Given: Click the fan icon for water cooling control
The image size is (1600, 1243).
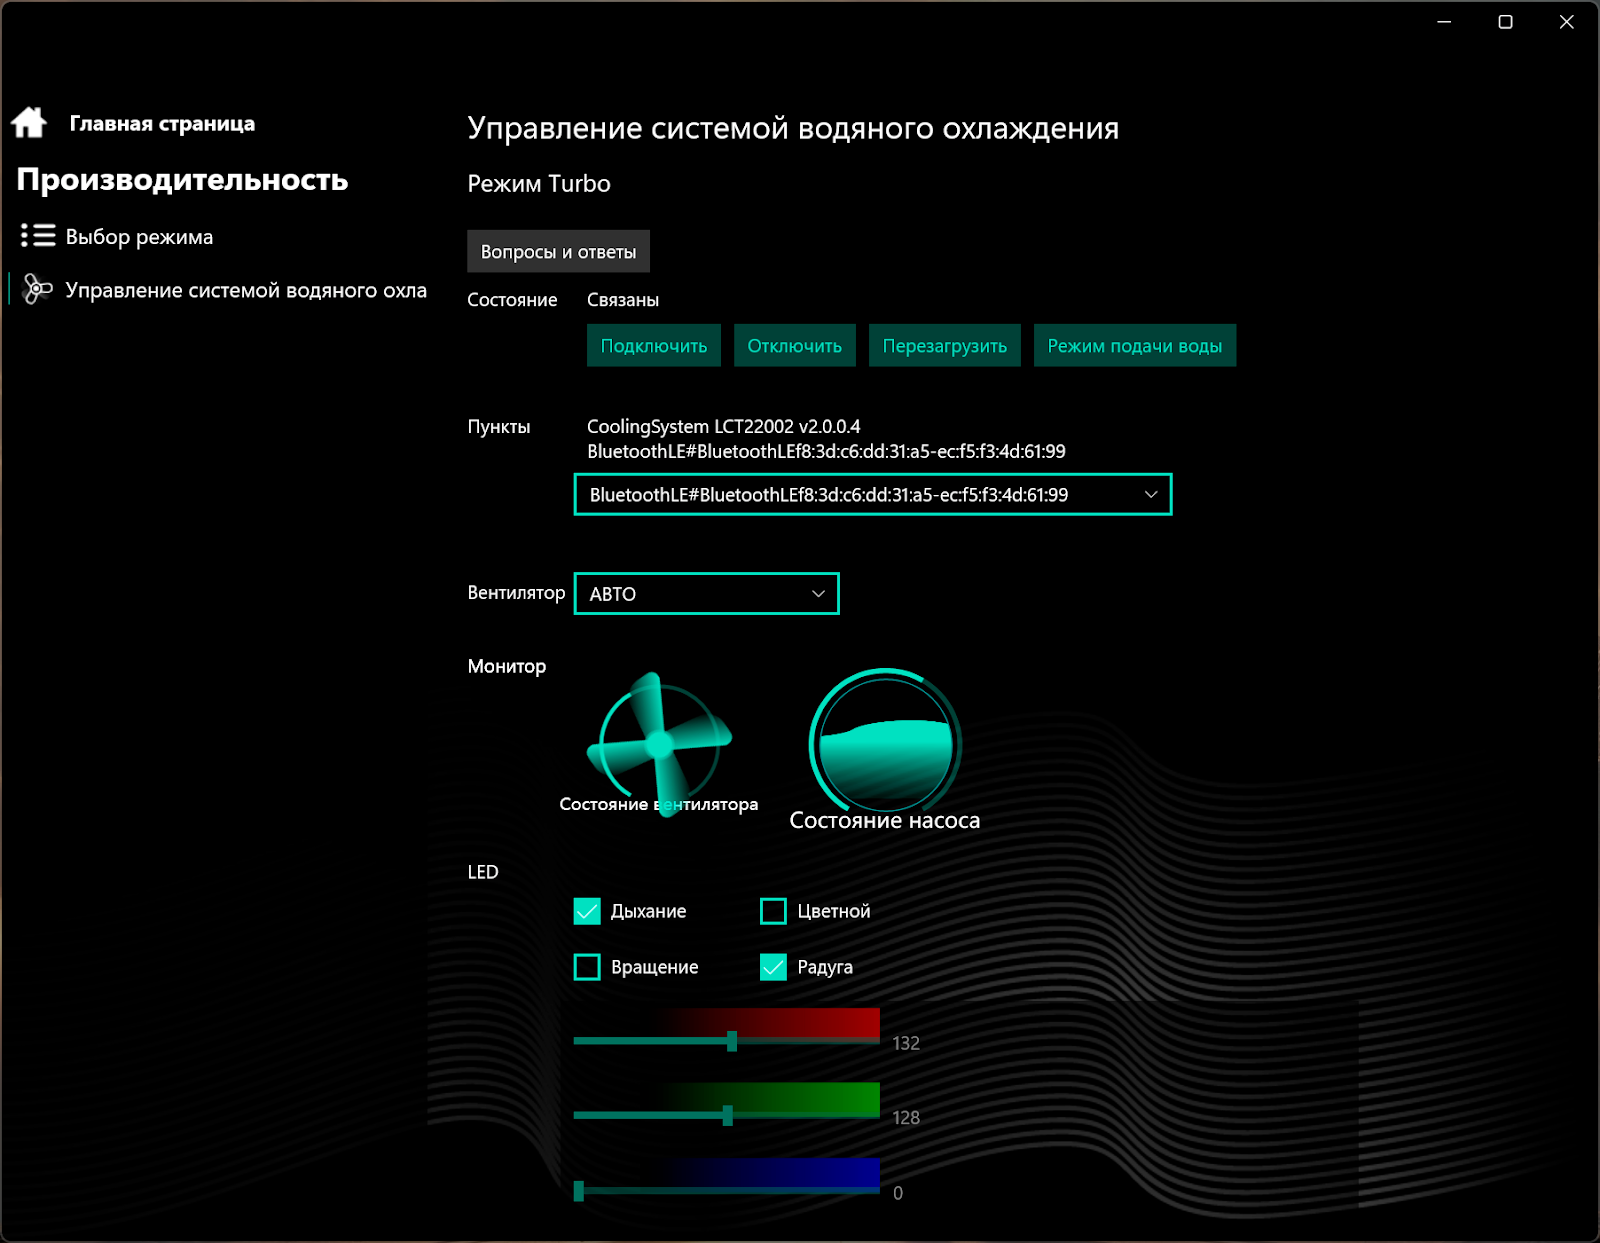Looking at the screenshot, I should tap(37, 290).
